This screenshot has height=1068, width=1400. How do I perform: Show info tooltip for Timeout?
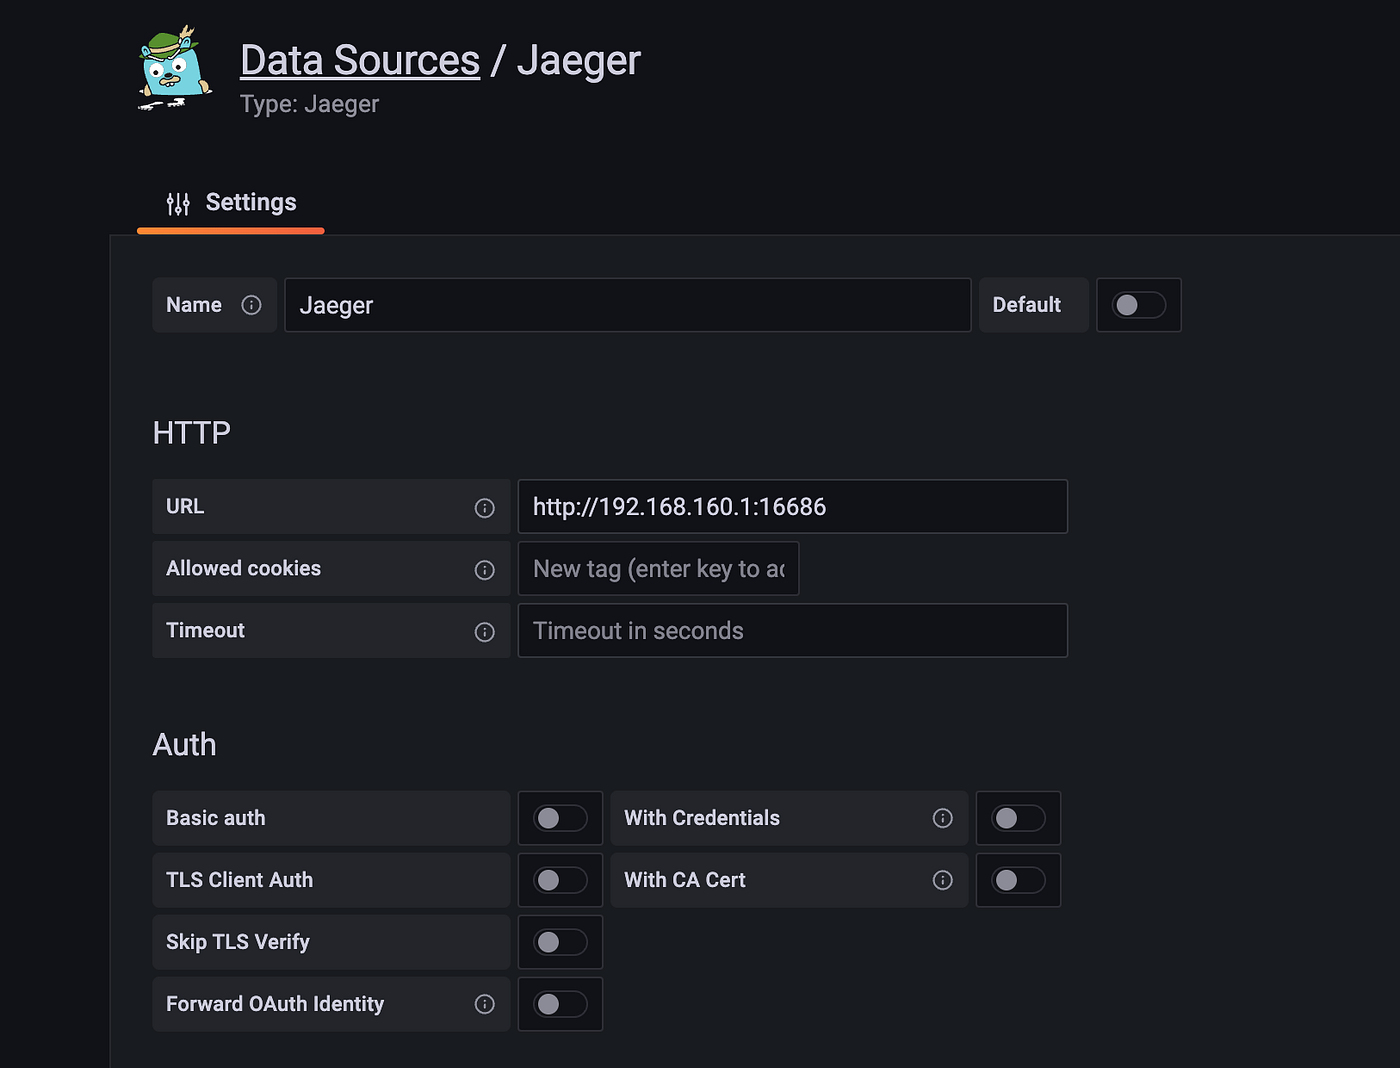click(484, 632)
